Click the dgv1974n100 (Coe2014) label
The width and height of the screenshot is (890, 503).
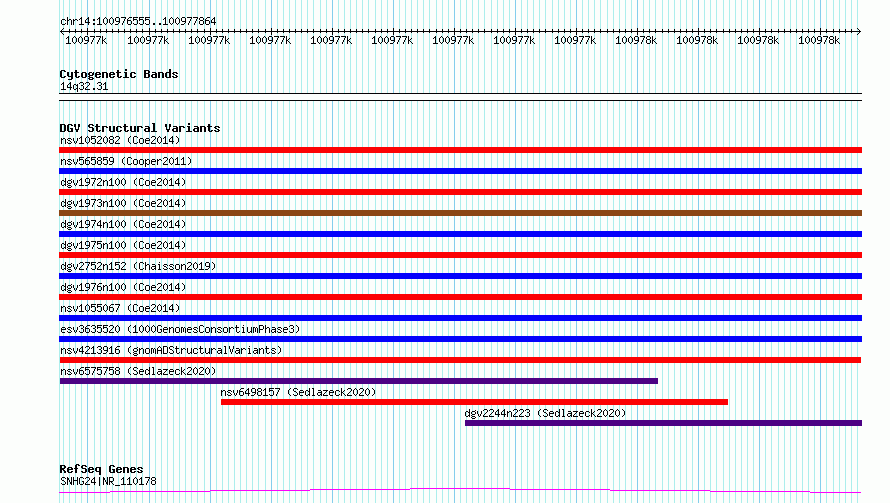(123, 224)
